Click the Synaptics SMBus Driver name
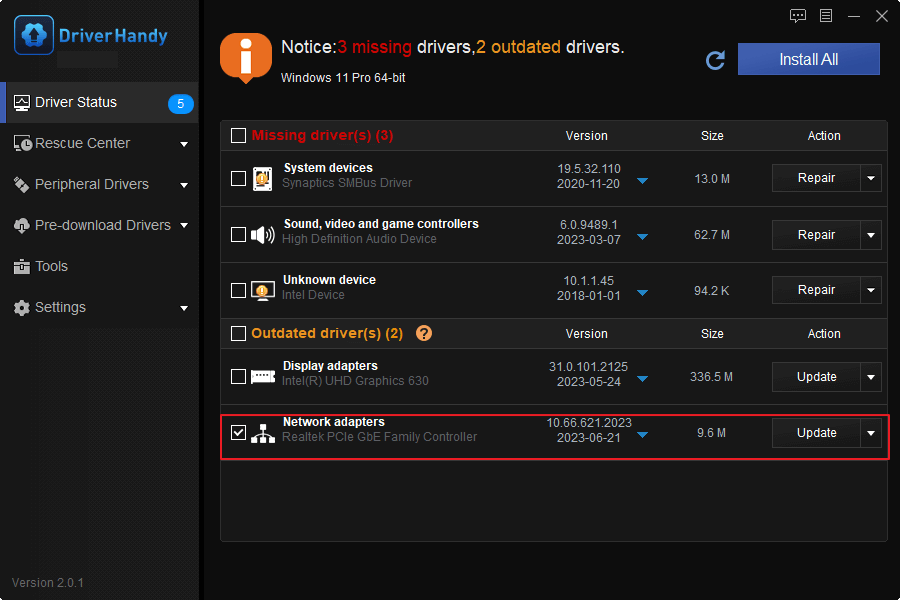Screen dimensions: 900x600 tap(347, 183)
